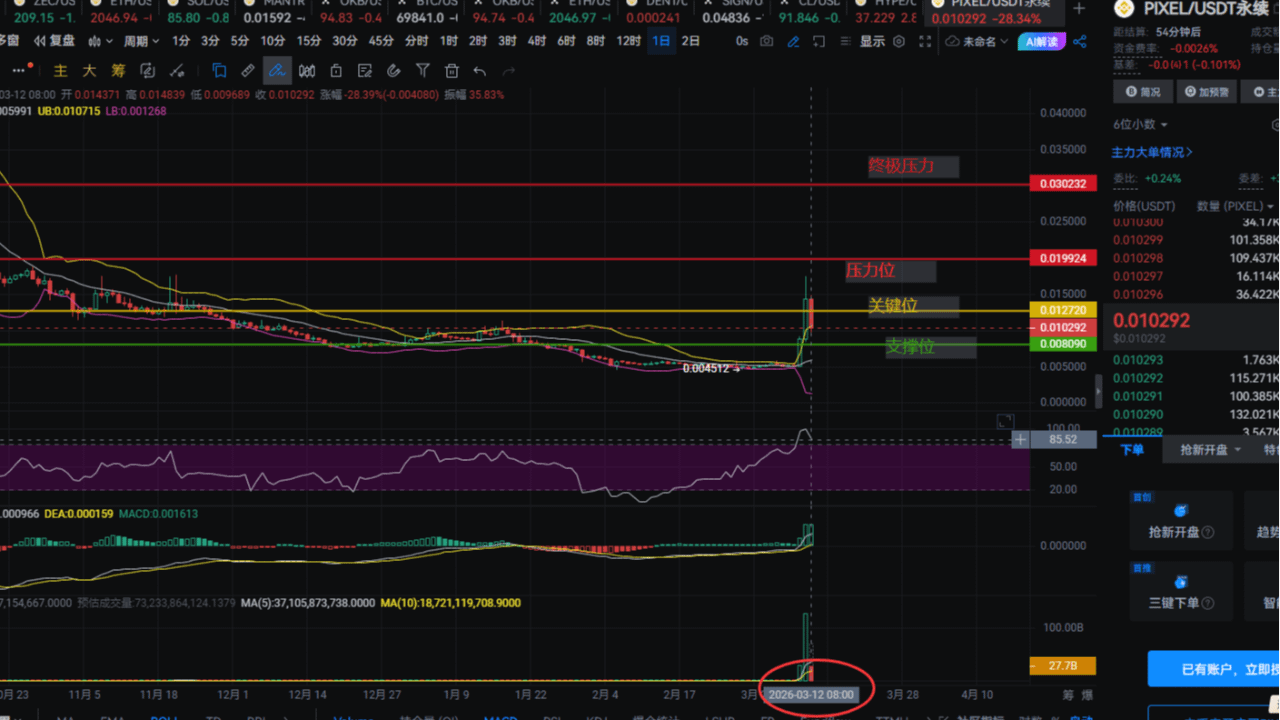Toggle the 主 indicator button
This screenshot has height=720, width=1280.
pos(61,71)
